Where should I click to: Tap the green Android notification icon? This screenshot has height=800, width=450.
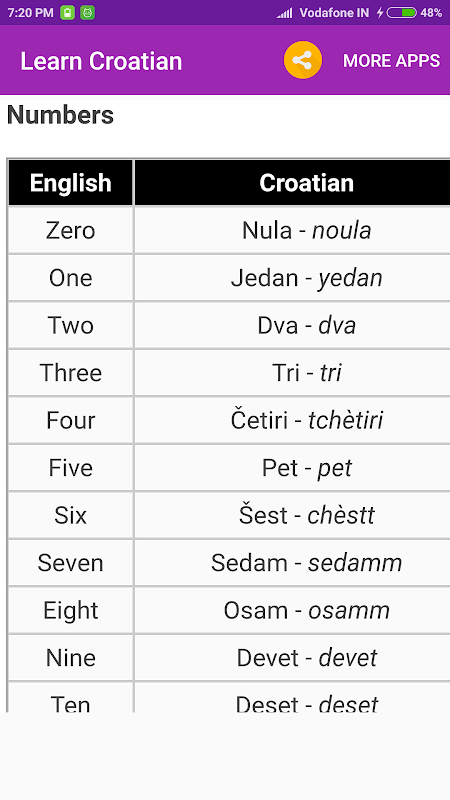(x=87, y=13)
